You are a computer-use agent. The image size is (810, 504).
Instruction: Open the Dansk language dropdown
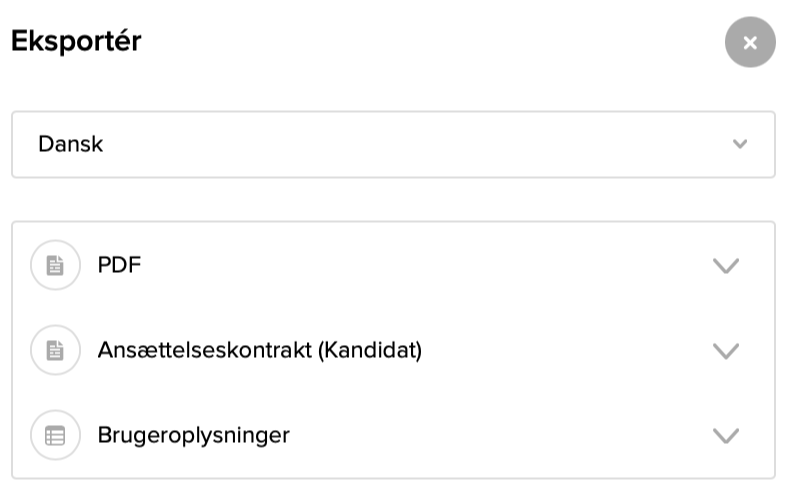[393, 144]
